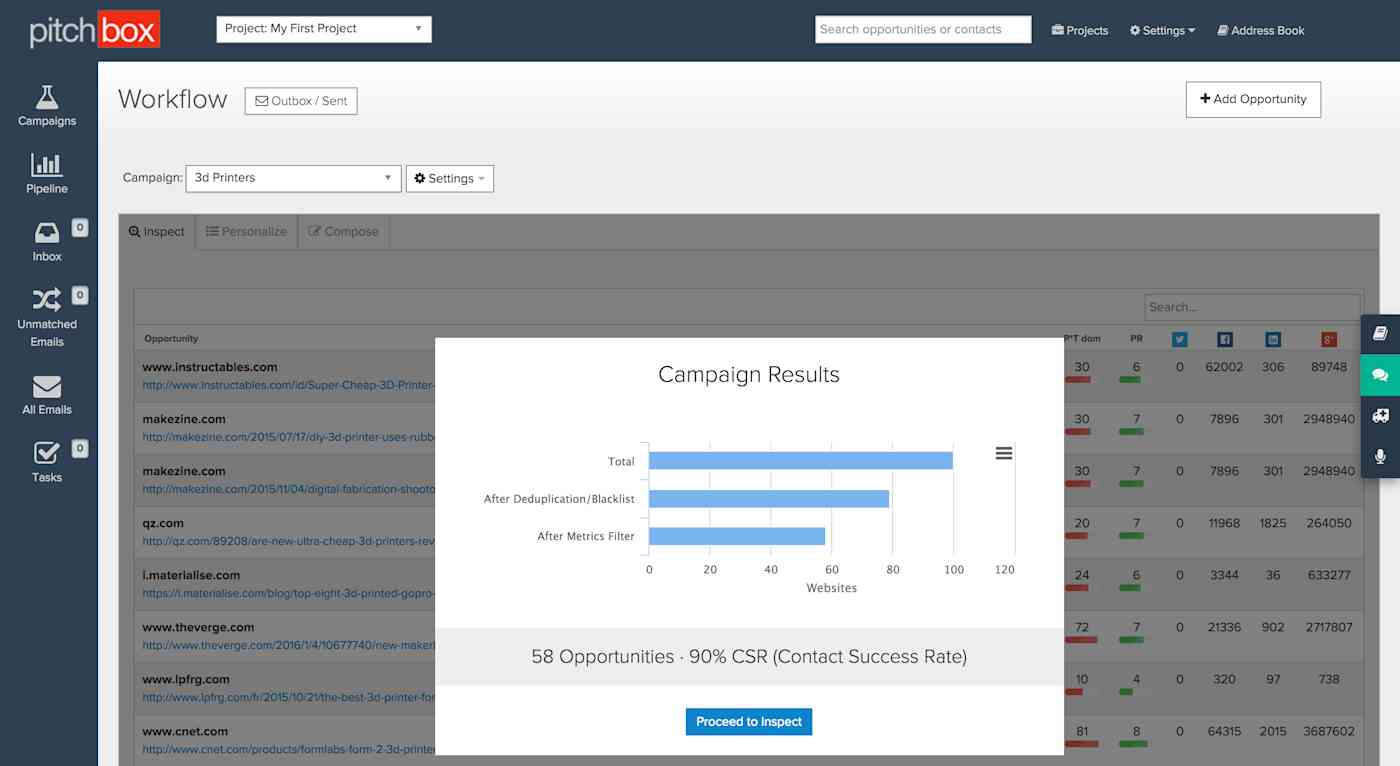
Task: Open the Address Book from the top bar
Action: 1261,30
